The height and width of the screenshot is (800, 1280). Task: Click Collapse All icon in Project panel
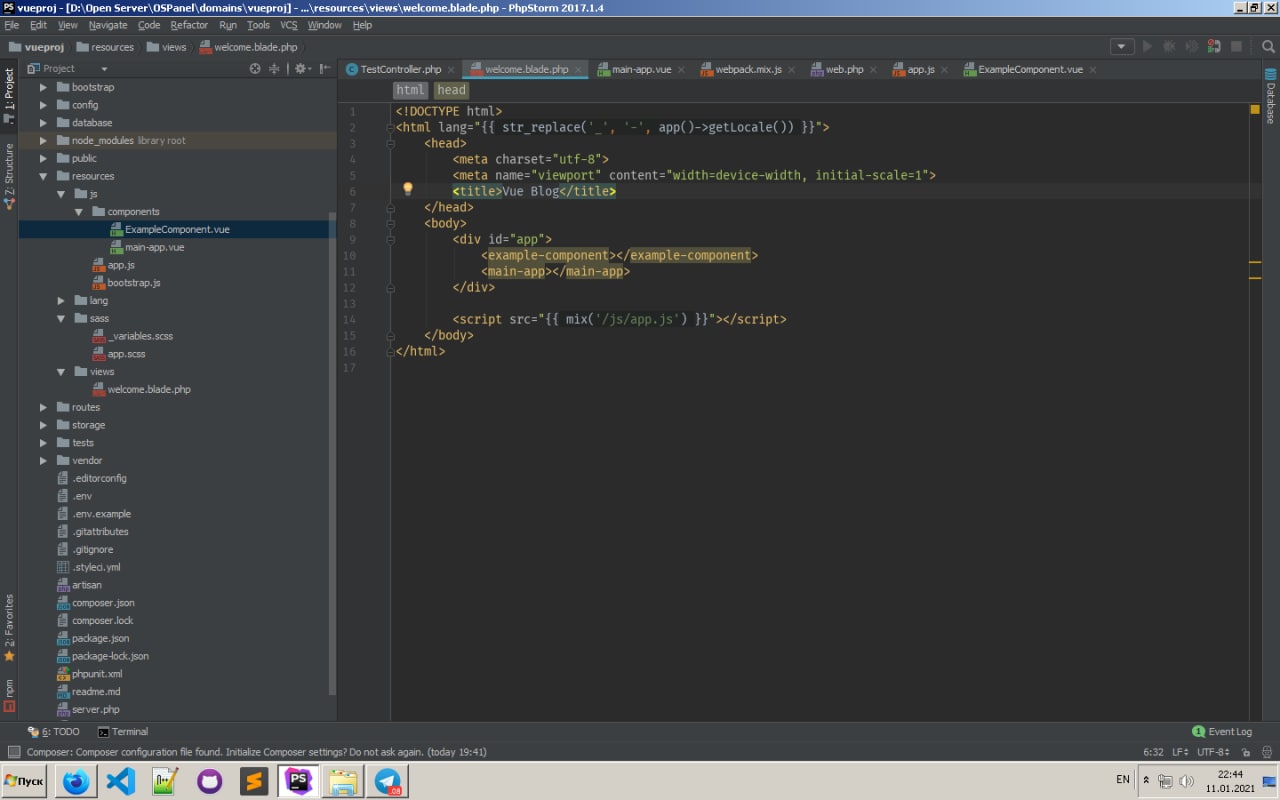click(276, 68)
